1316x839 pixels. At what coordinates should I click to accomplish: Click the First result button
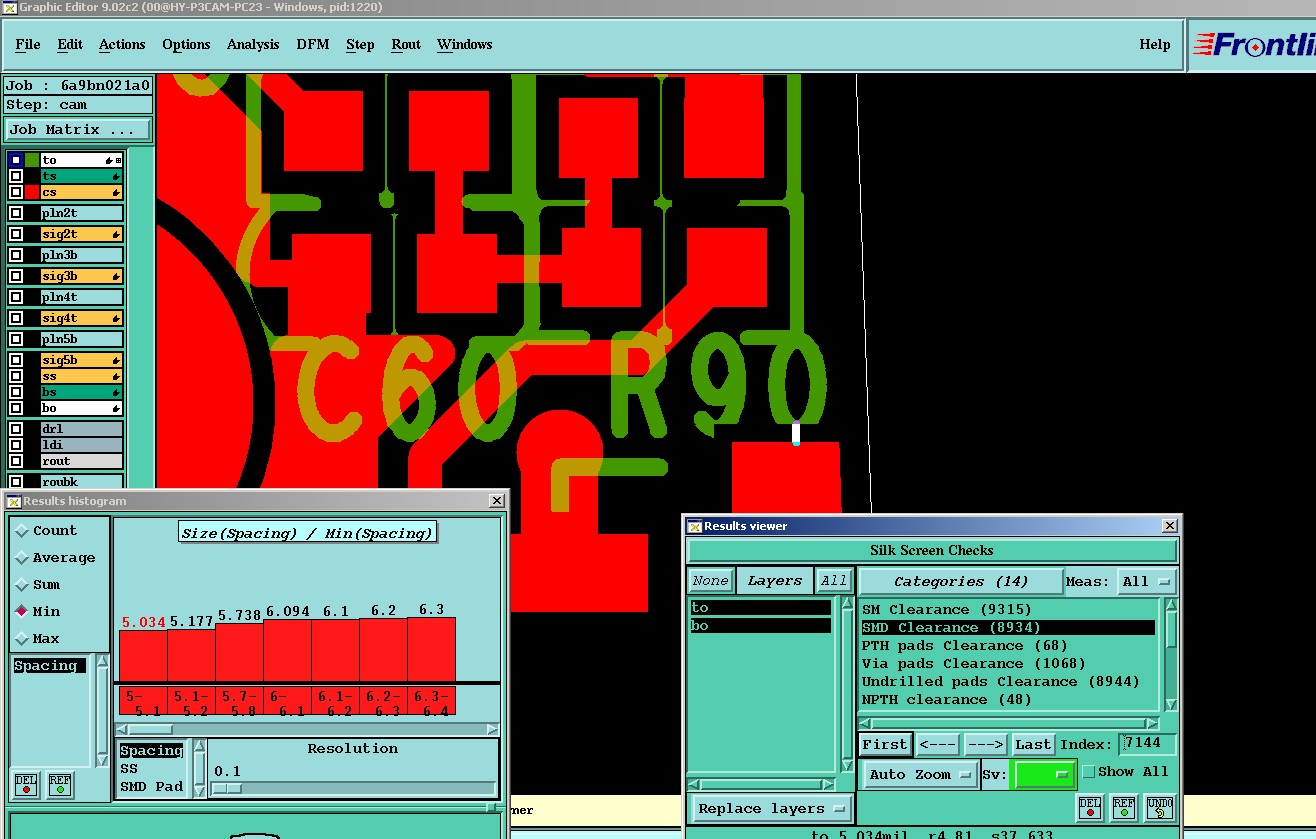(x=884, y=744)
